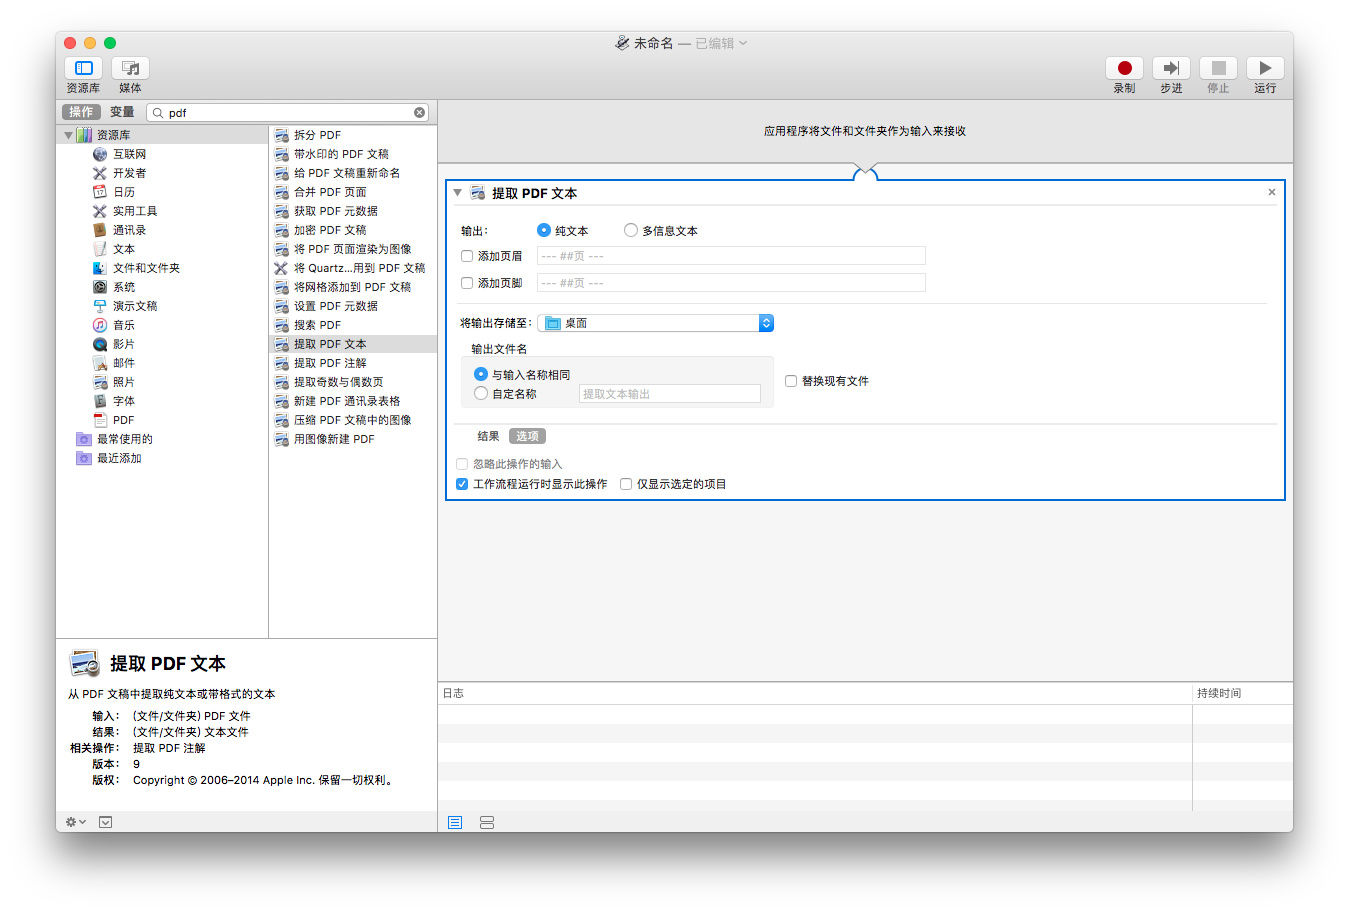The image size is (1349, 912).
Task: Show log list view icon
Action: [x=455, y=822]
